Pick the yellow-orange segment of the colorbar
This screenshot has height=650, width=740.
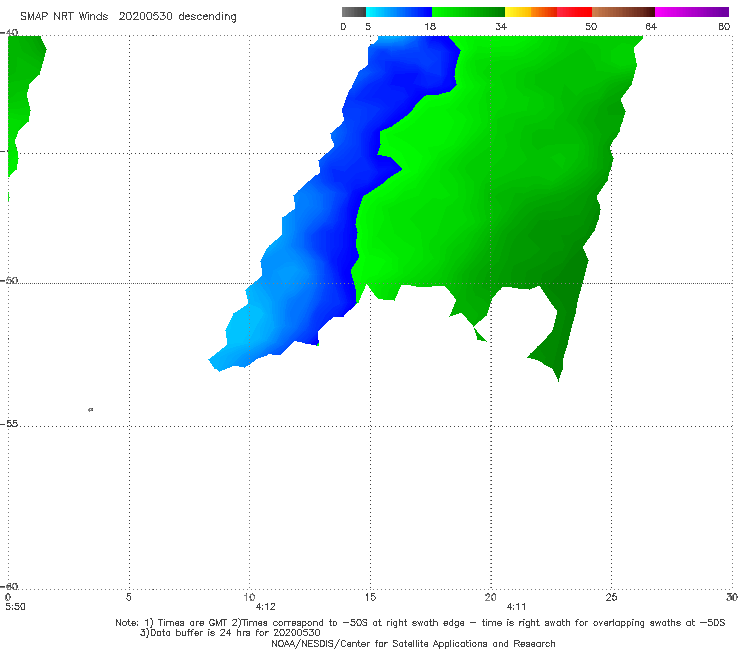coord(530,12)
